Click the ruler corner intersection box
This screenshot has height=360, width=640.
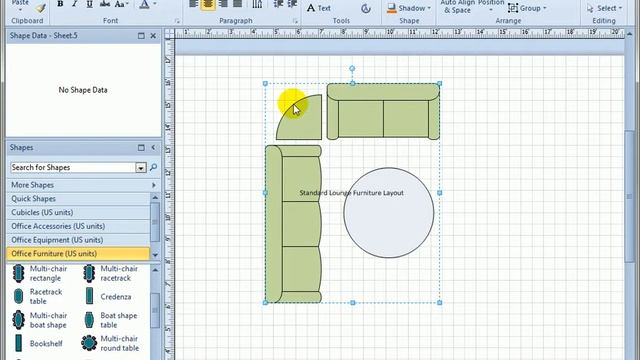point(169,34)
